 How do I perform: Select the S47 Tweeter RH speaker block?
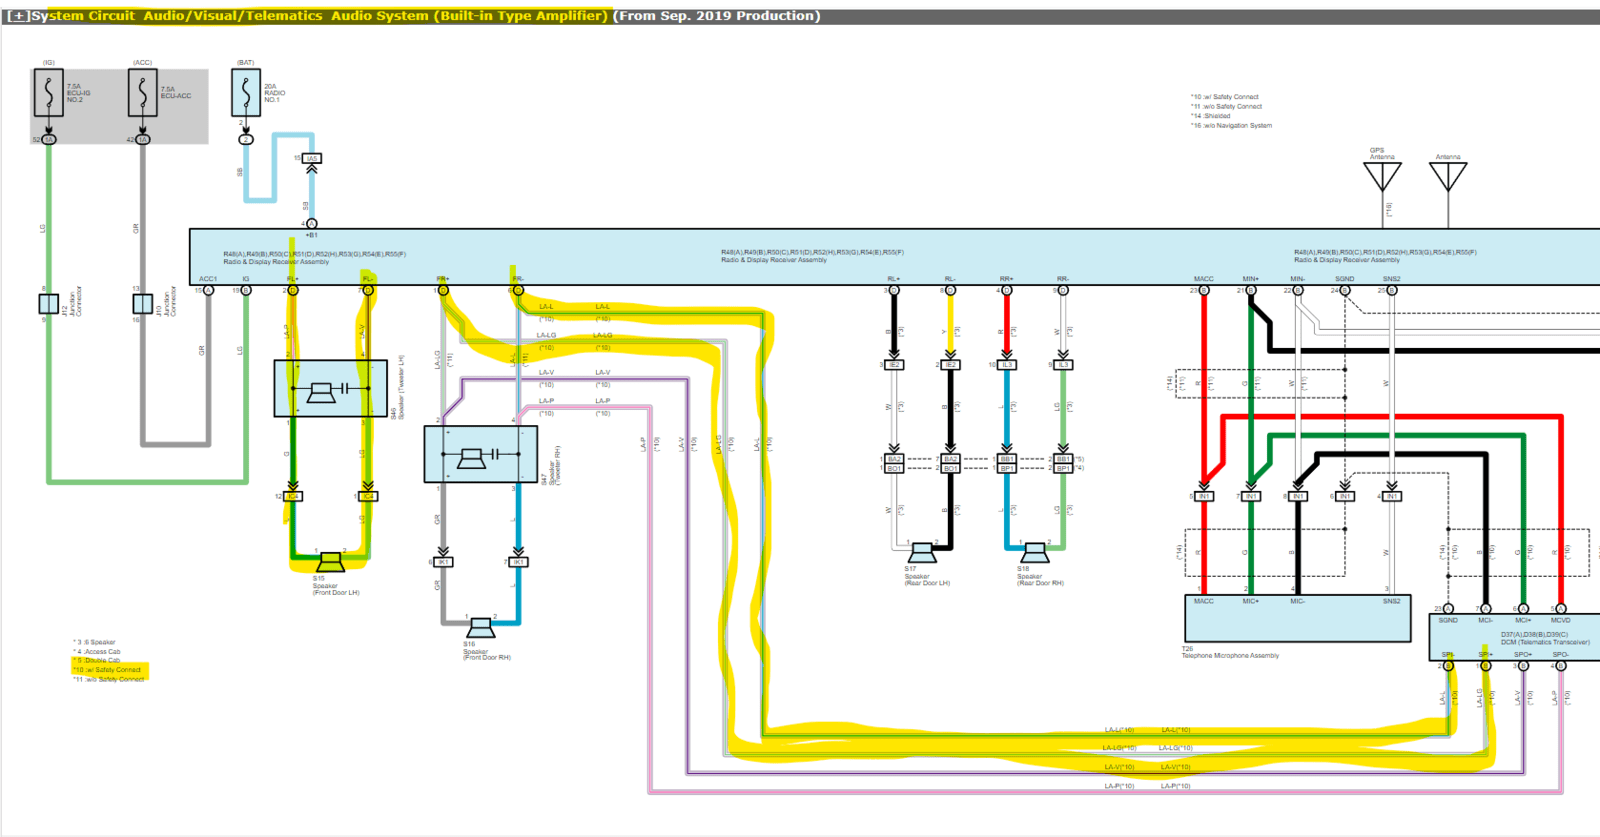(481, 455)
